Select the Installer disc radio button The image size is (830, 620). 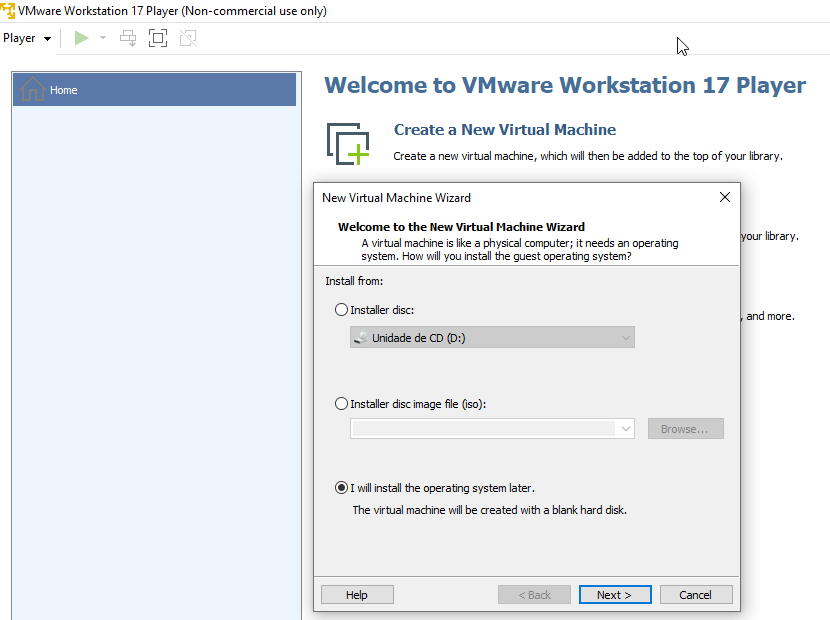click(x=341, y=310)
